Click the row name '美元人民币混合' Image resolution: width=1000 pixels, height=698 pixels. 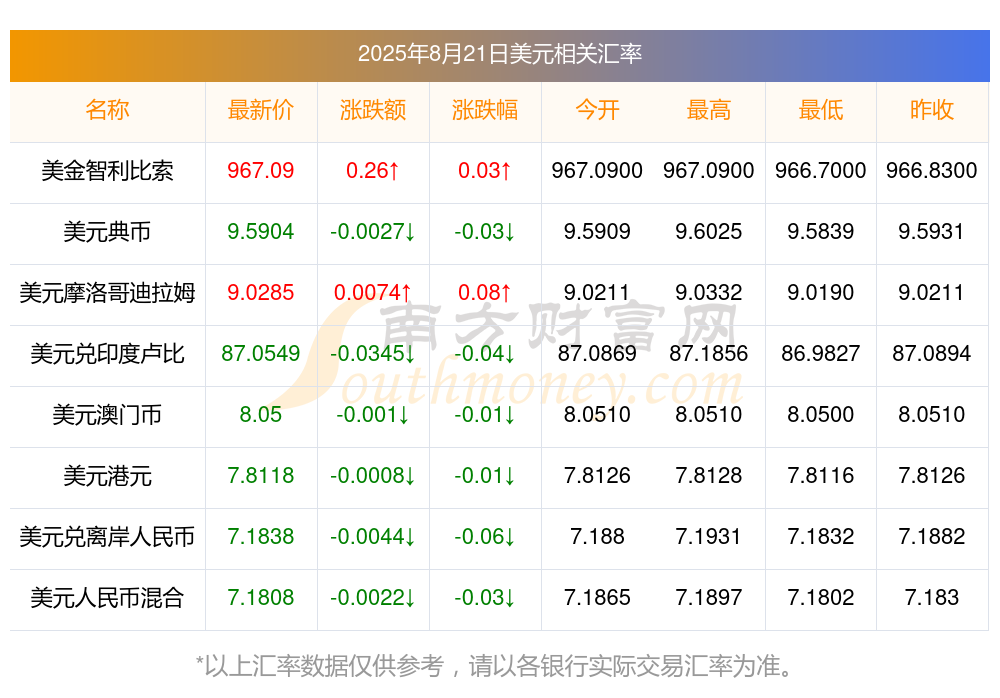click(x=107, y=598)
